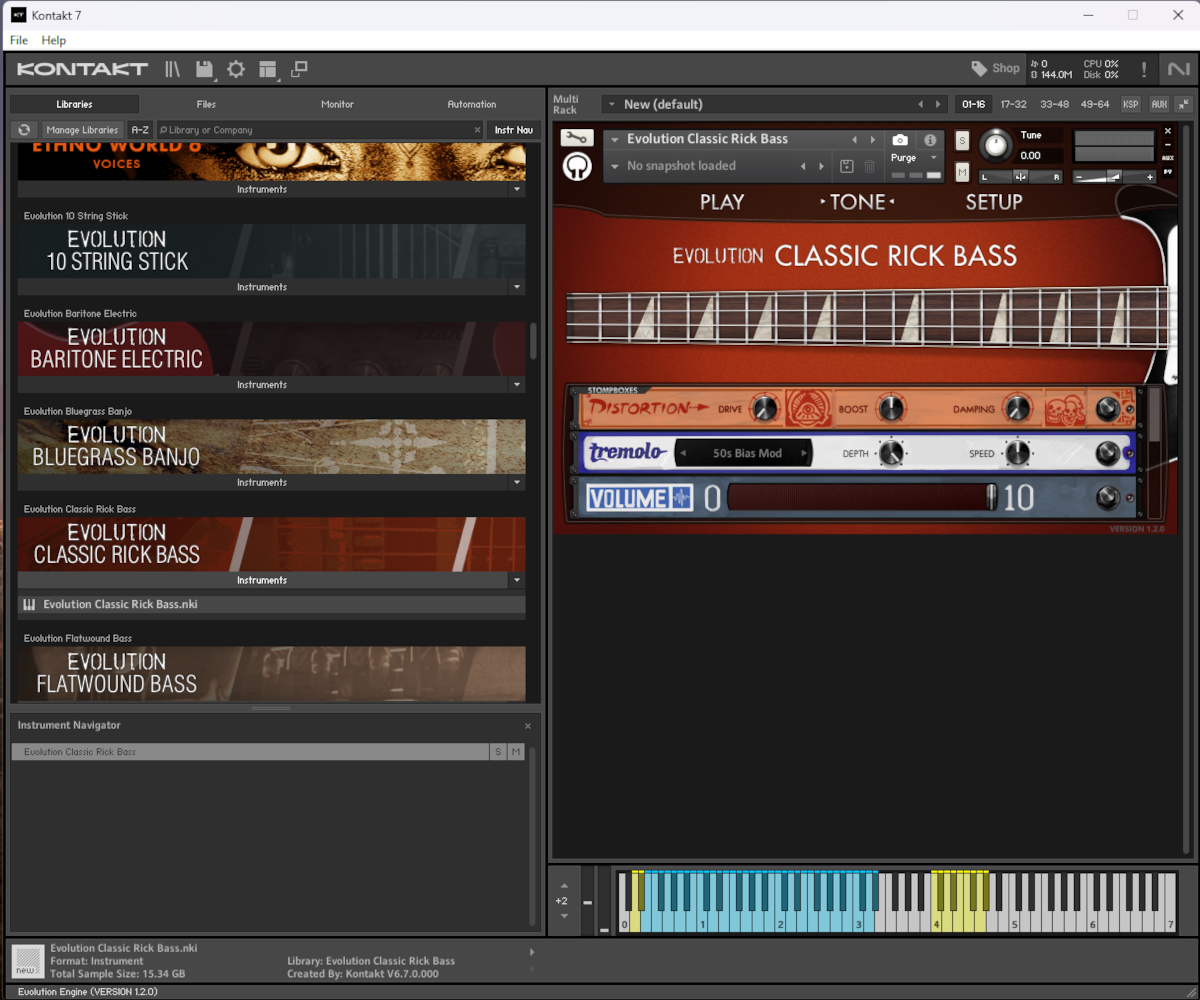This screenshot has height=1000, width=1200.
Task: Click the minimized view windows icon
Action: pos(299,69)
